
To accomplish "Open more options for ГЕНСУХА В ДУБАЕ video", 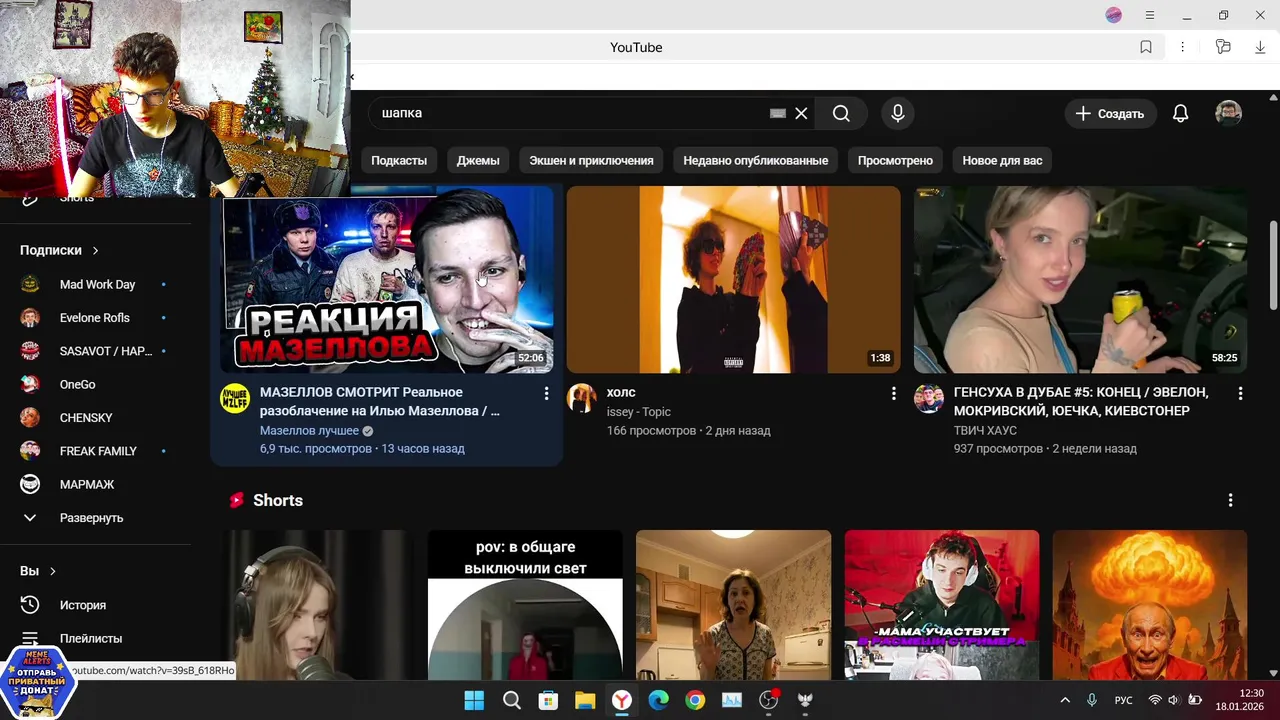I will [1240, 394].
